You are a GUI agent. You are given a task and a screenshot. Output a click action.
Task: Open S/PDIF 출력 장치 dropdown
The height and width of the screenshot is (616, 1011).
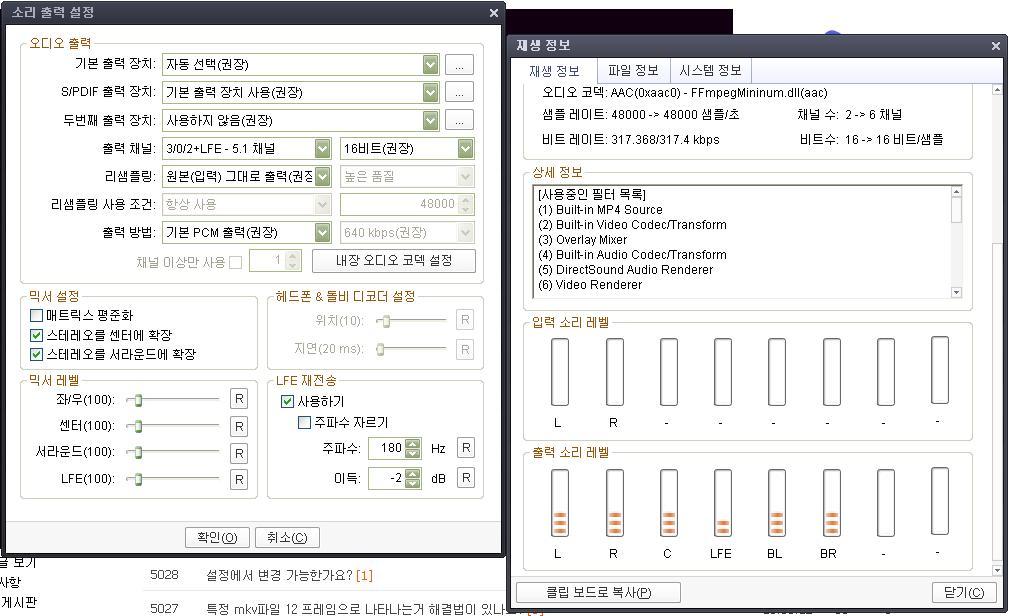431,92
